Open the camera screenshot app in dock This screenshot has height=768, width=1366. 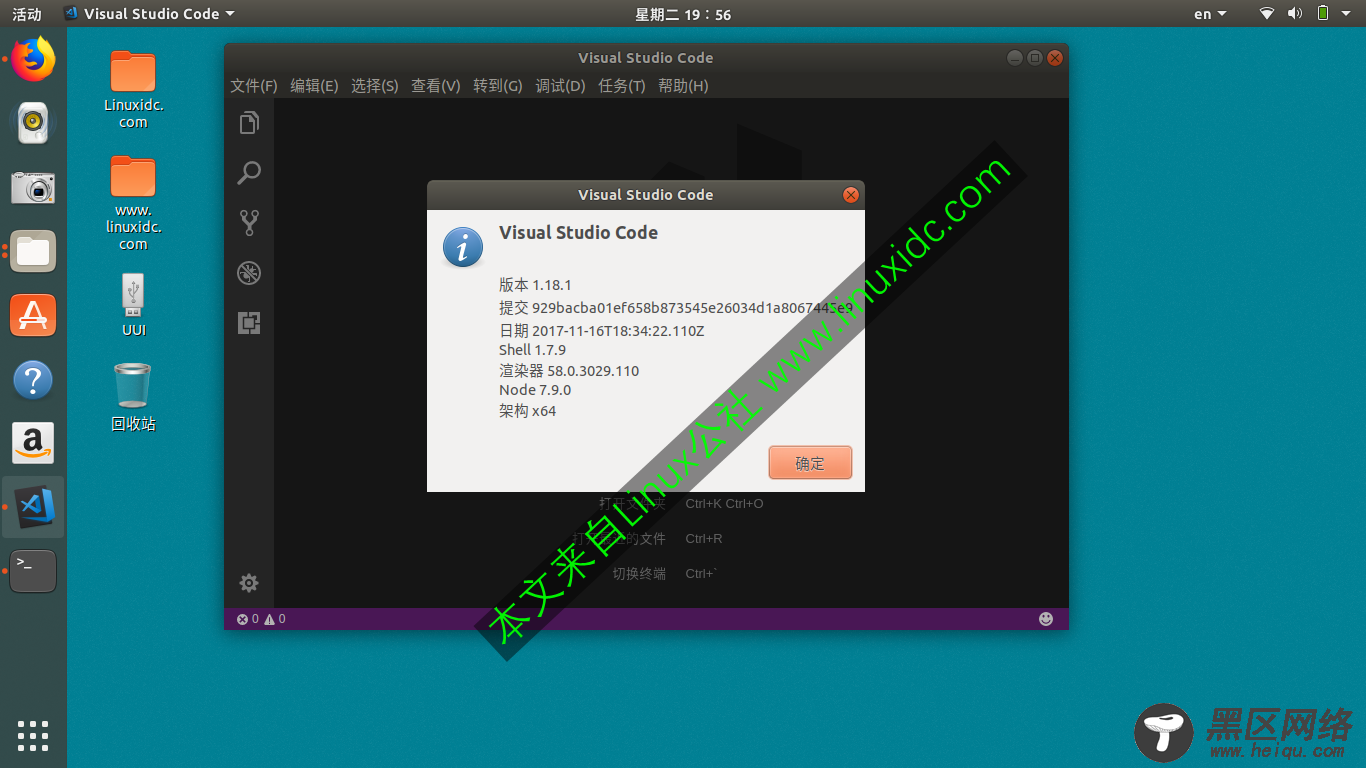(x=33, y=187)
